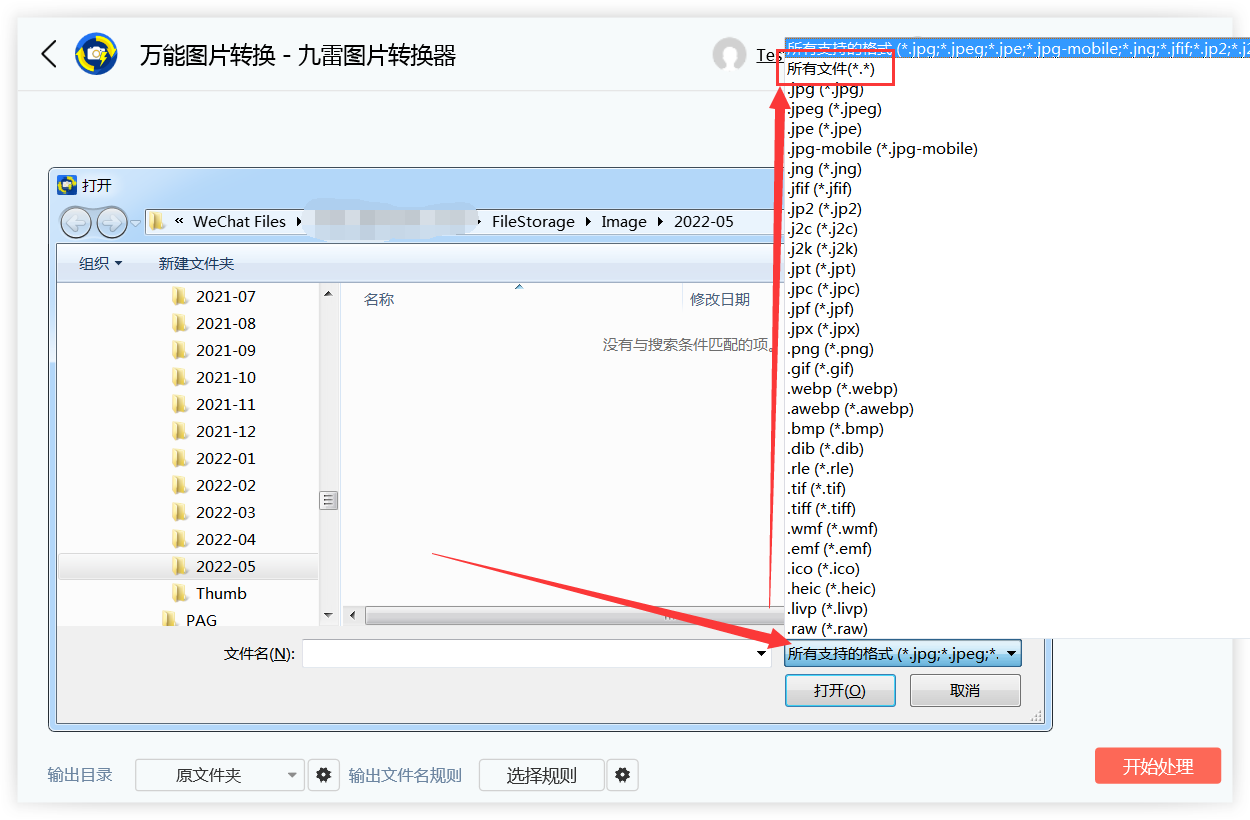Sort by the 修改日期 column header
Viewport: 1250px width, 820px height.
720,299
